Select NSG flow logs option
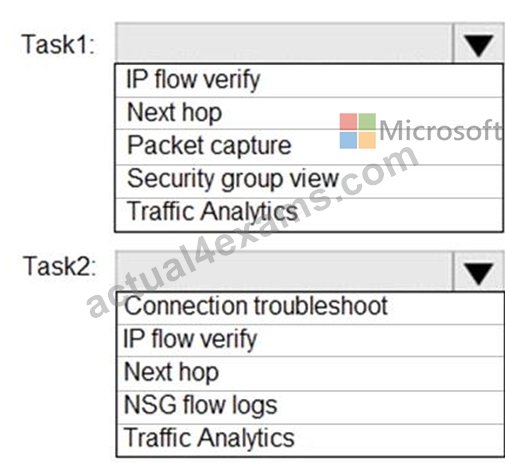Image resolution: width=505 pixels, height=463 pixels. pyautogui.click(x=311, y=407)
